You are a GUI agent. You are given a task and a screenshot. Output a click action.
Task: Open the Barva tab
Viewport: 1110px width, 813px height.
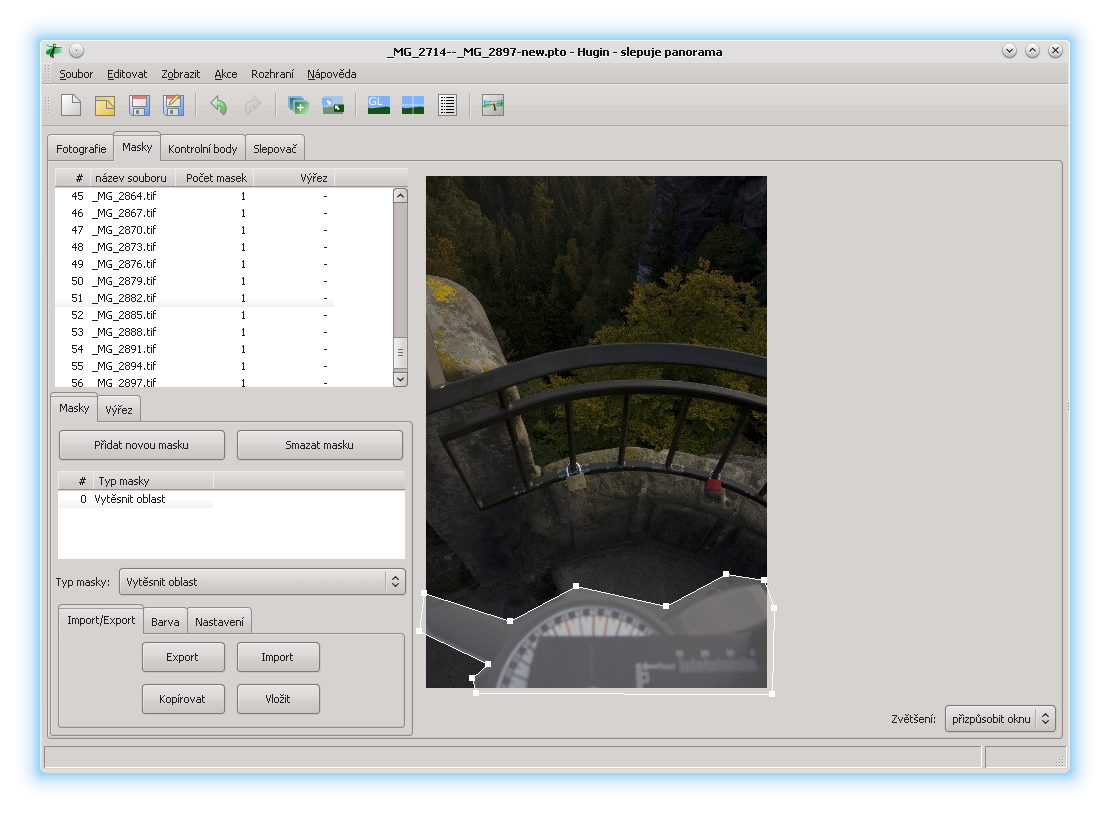click(x=165, y=622)
